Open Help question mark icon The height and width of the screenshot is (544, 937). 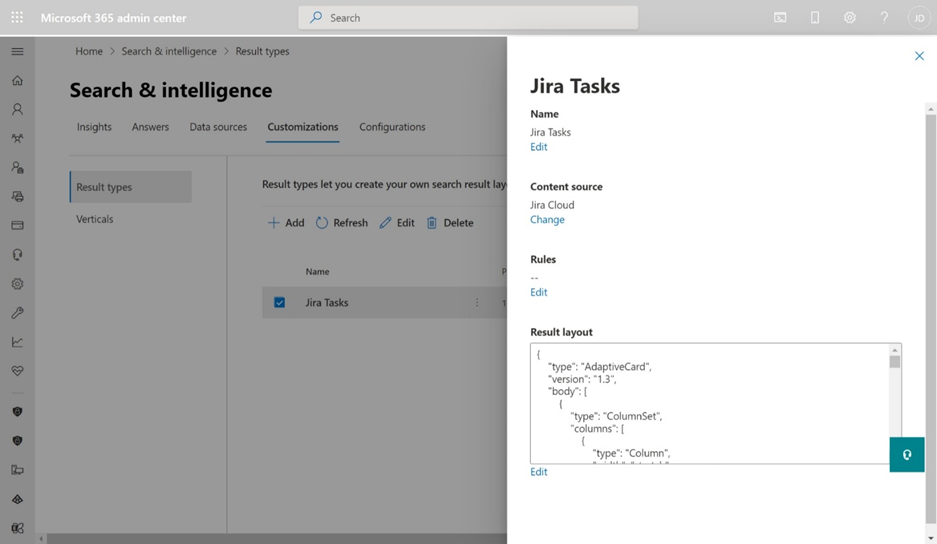coord(884,17)
